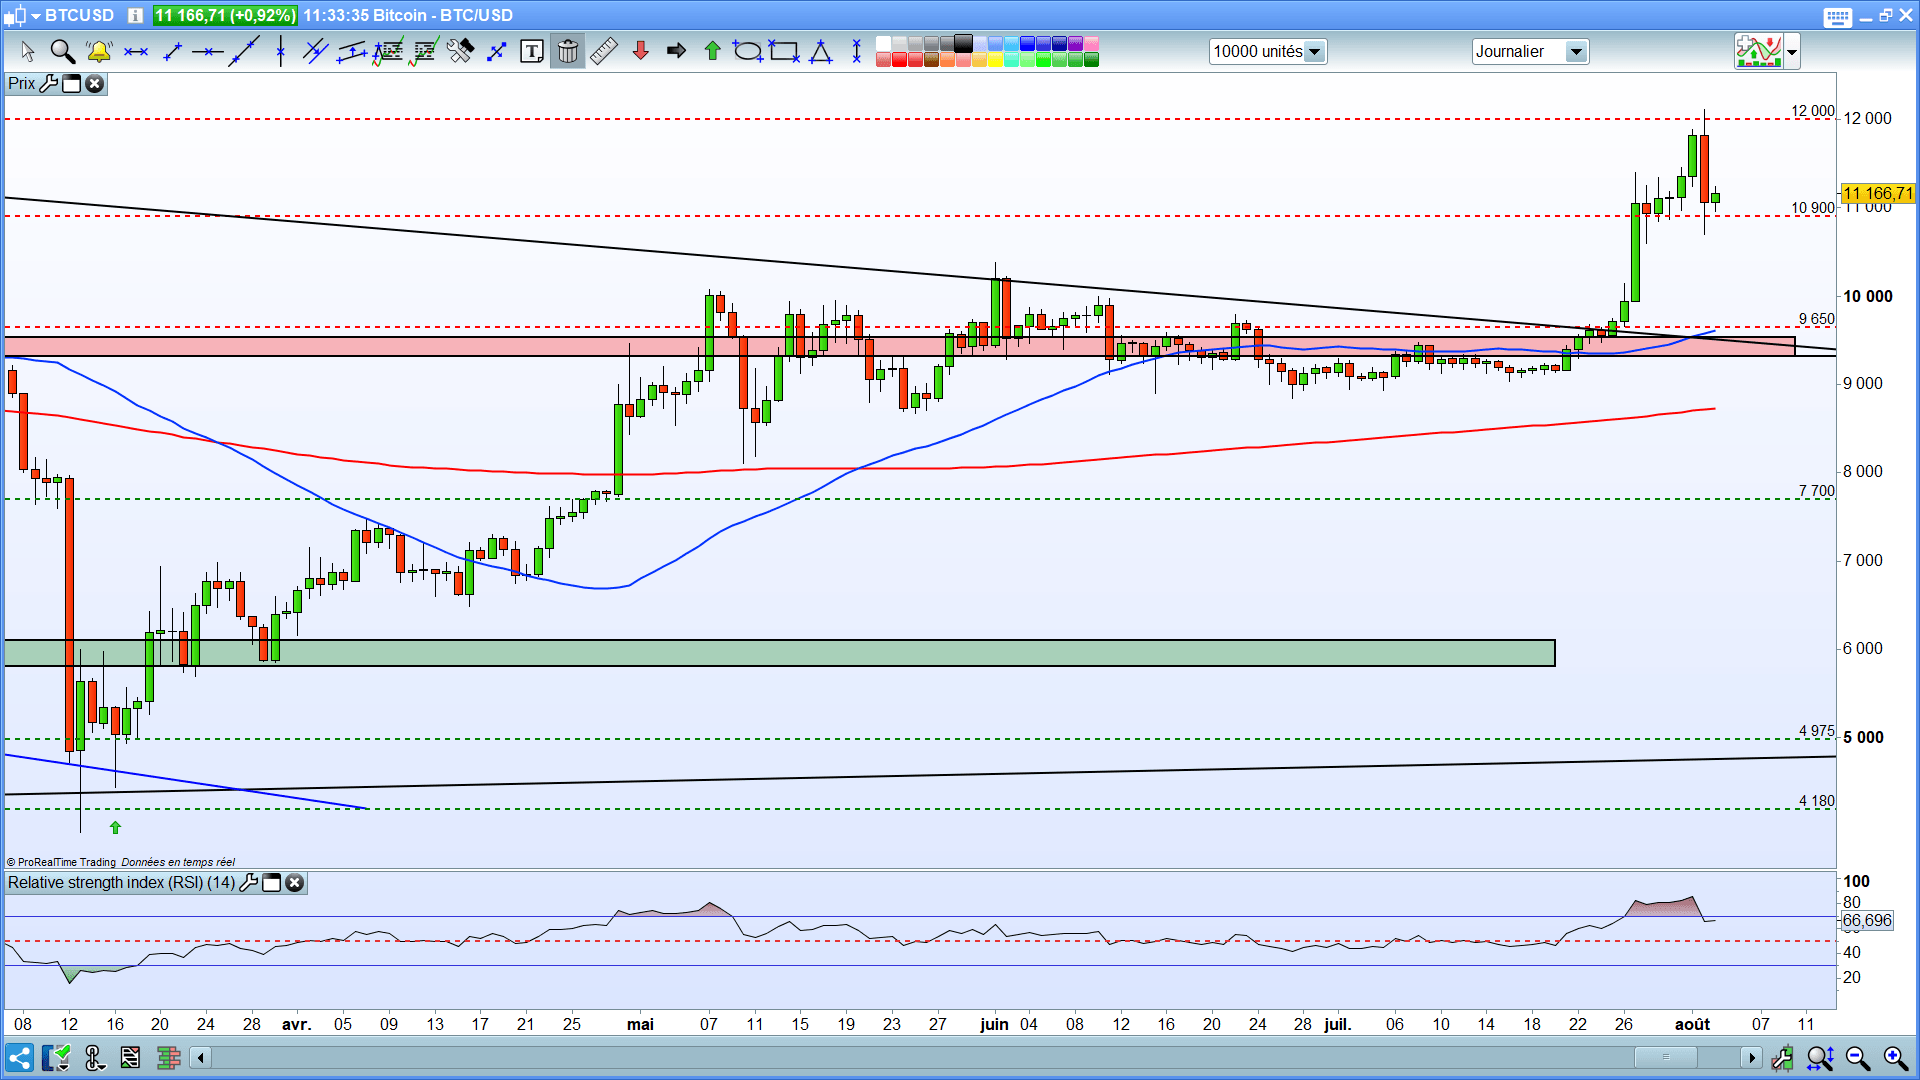The height and width of the screenshot is (1080, 1920).
Task: Click the BTCUSD instrument name
Action: tap(80, 15)
